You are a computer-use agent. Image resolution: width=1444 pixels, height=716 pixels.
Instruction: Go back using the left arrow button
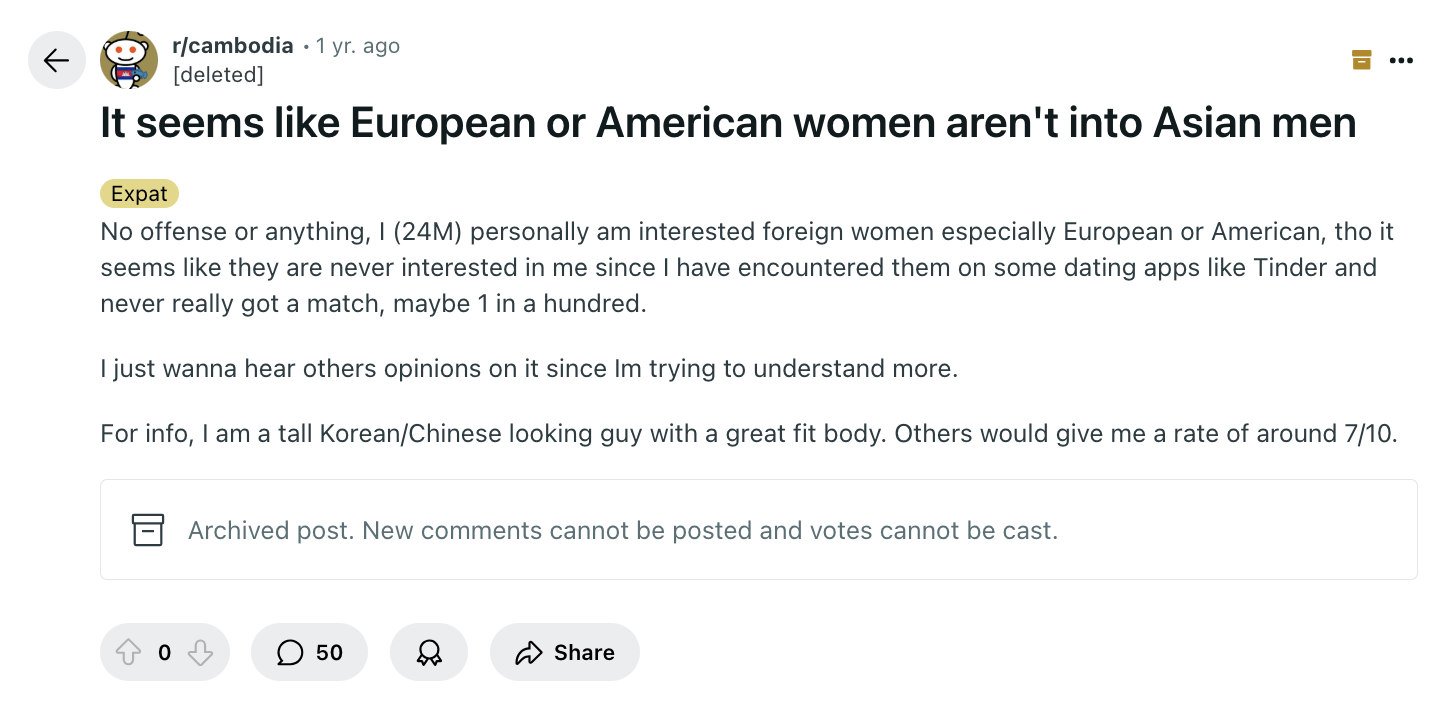pos(56,60)
